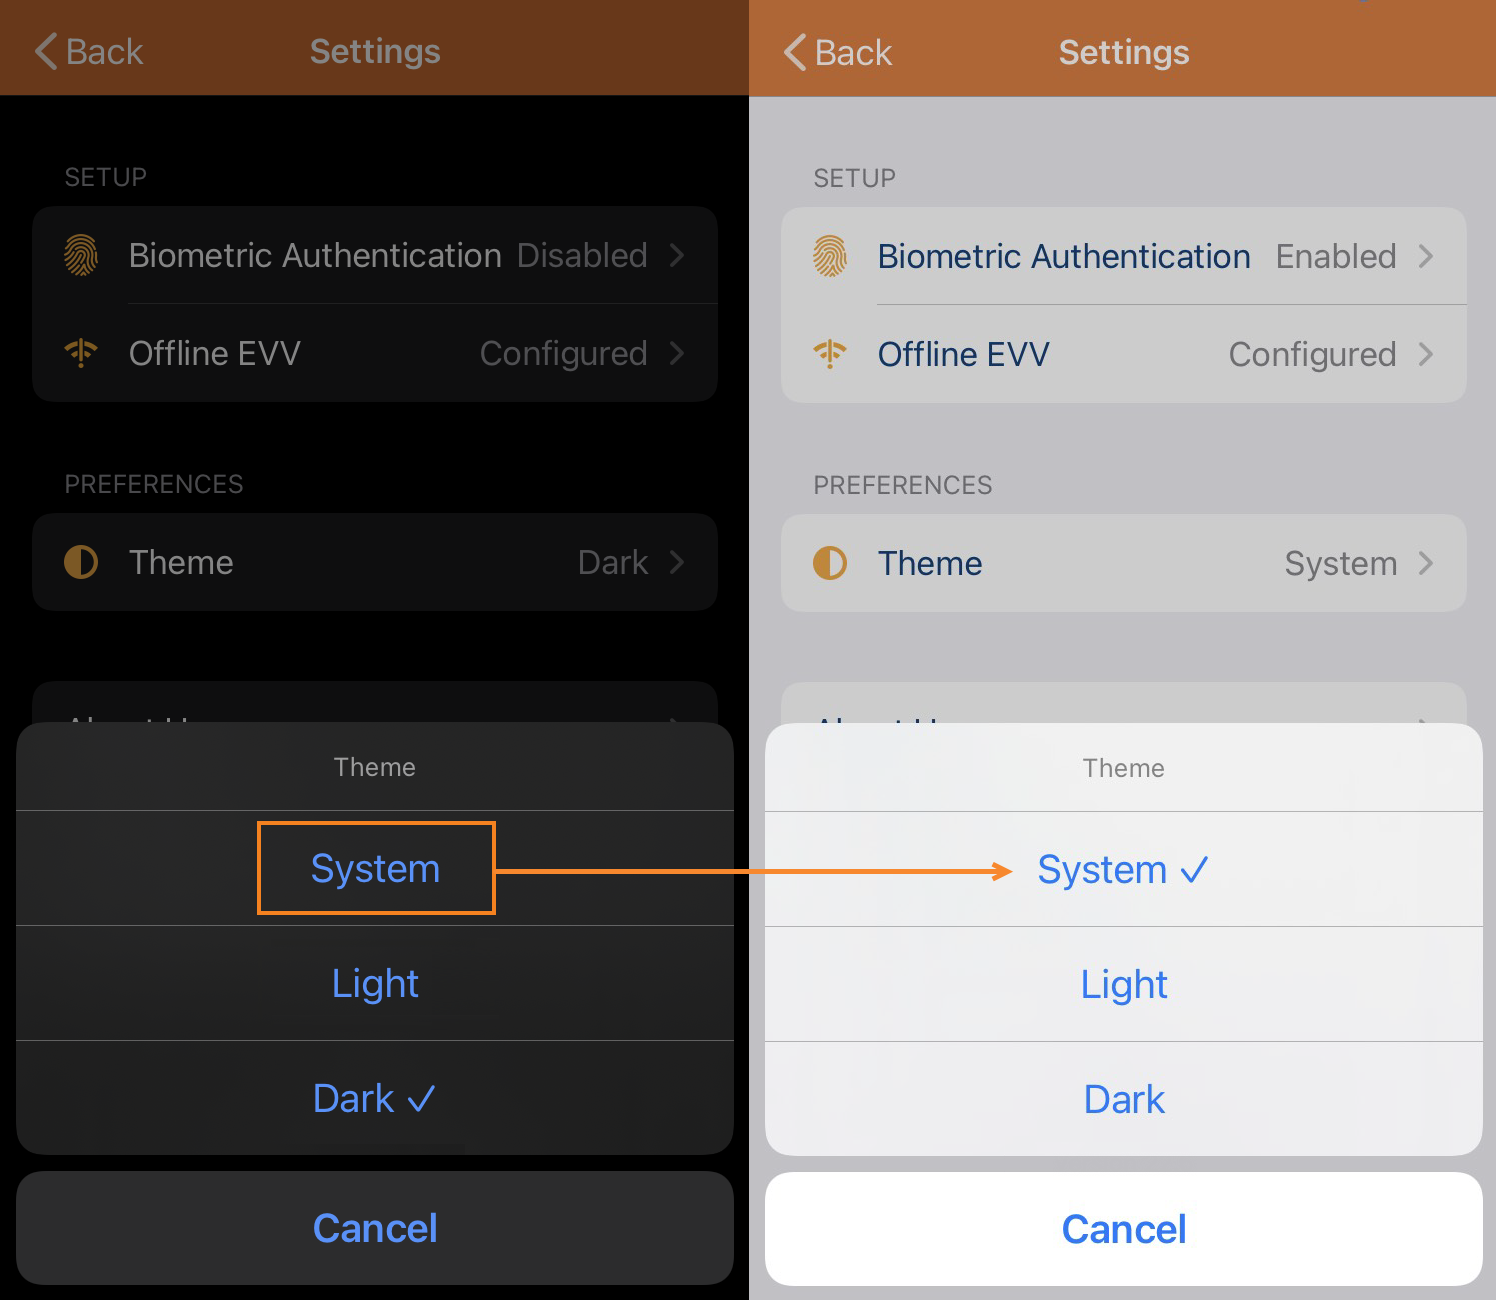This screenshot has width=1496, height=1300.
Task: Expand Offline EVV chevron in light panel
Action: point(1426,354)
